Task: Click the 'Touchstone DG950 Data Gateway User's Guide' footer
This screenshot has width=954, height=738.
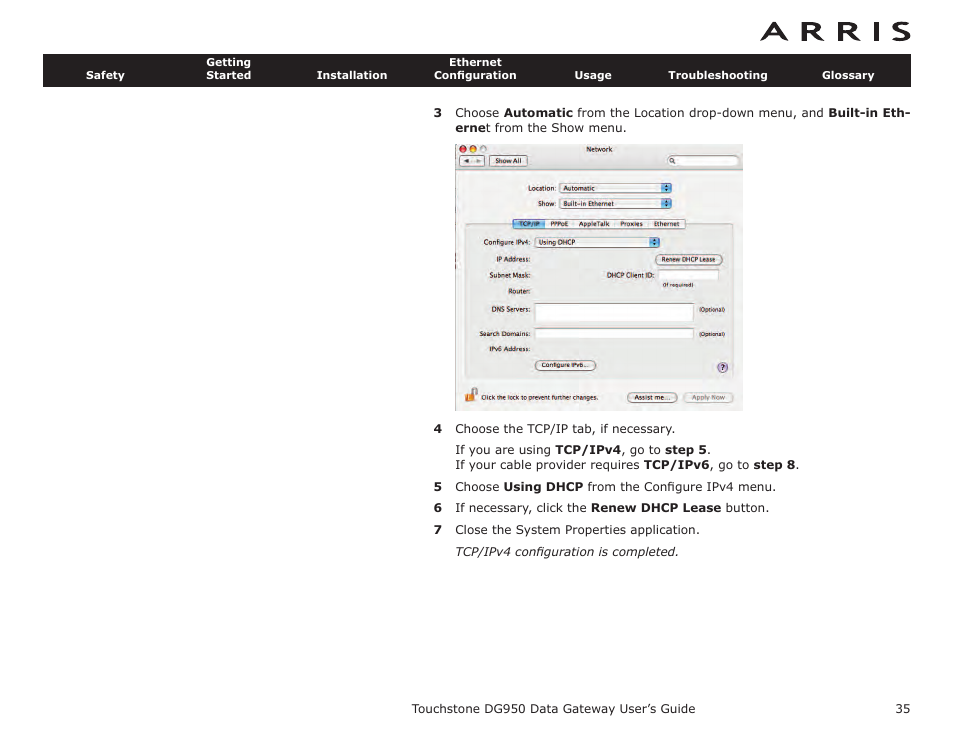Action: (x=553, y=709)
